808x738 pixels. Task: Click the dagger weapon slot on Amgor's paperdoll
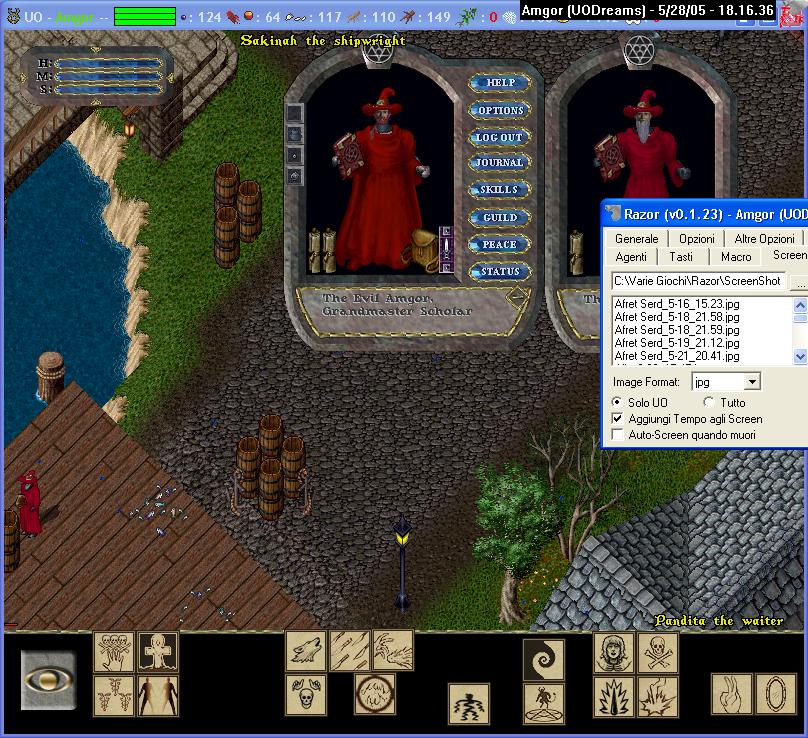446,249
